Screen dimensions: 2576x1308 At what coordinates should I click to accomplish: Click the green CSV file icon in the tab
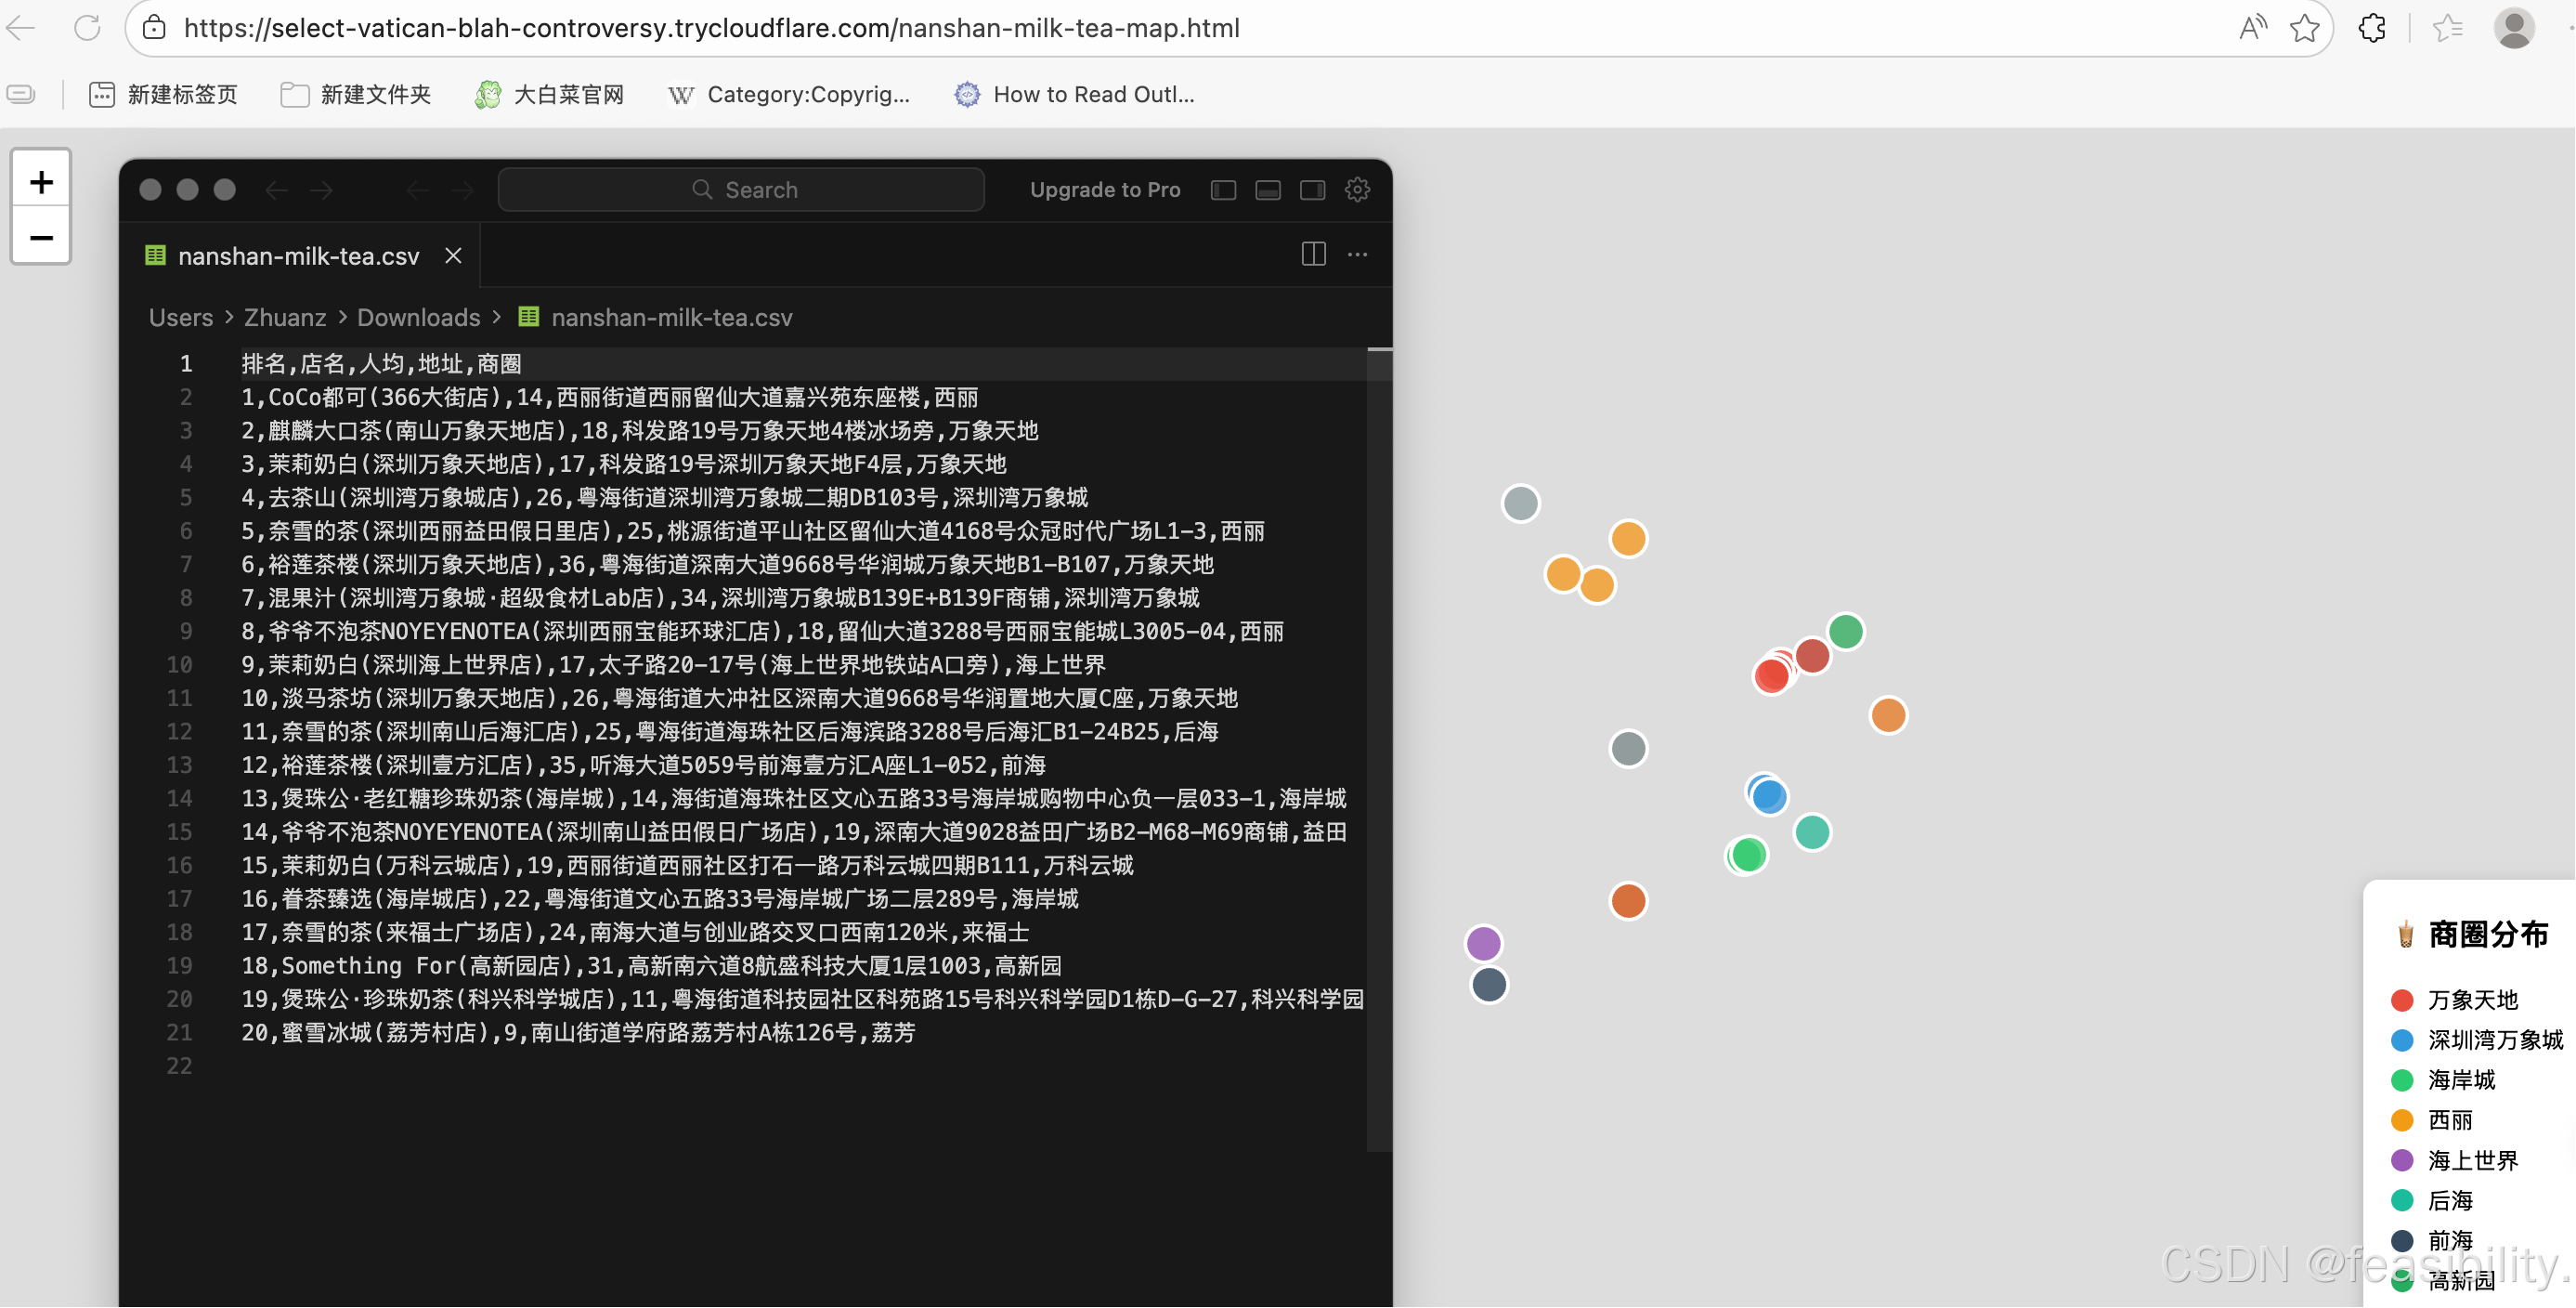click(x=155, y=255)
